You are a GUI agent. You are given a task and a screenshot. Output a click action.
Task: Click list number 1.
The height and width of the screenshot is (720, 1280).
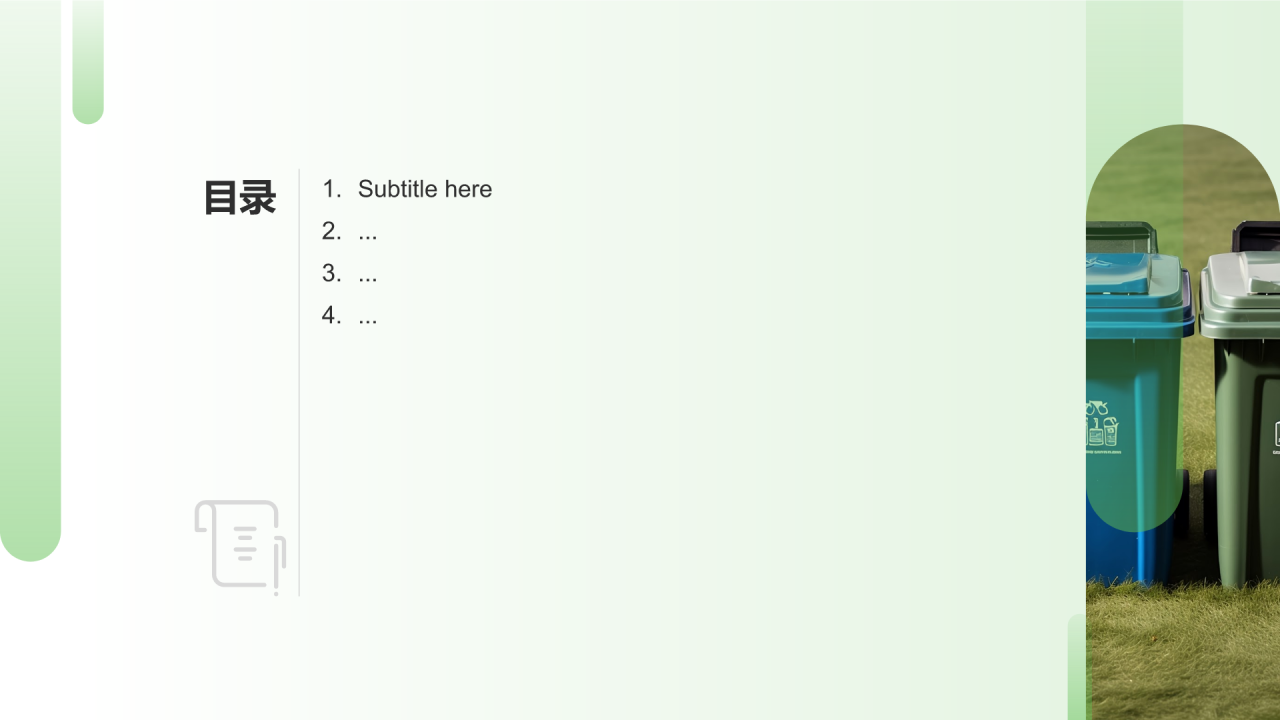coord(331,189)
